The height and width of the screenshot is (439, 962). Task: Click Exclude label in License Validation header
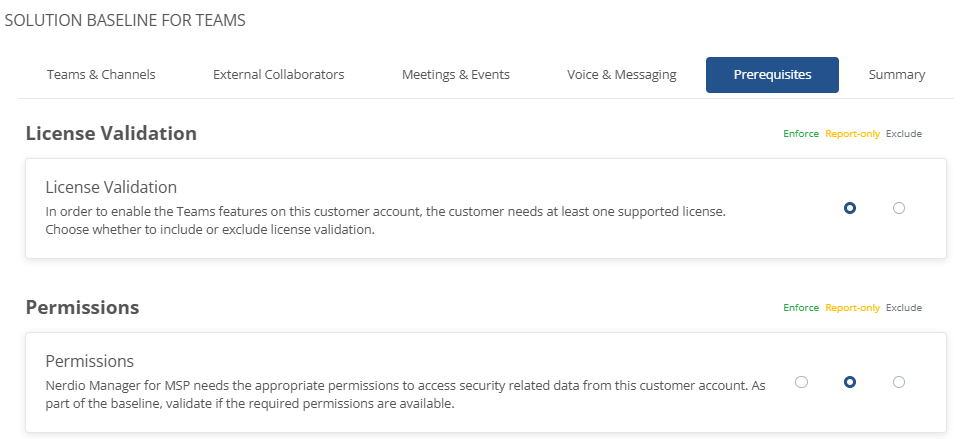[904, 134]
